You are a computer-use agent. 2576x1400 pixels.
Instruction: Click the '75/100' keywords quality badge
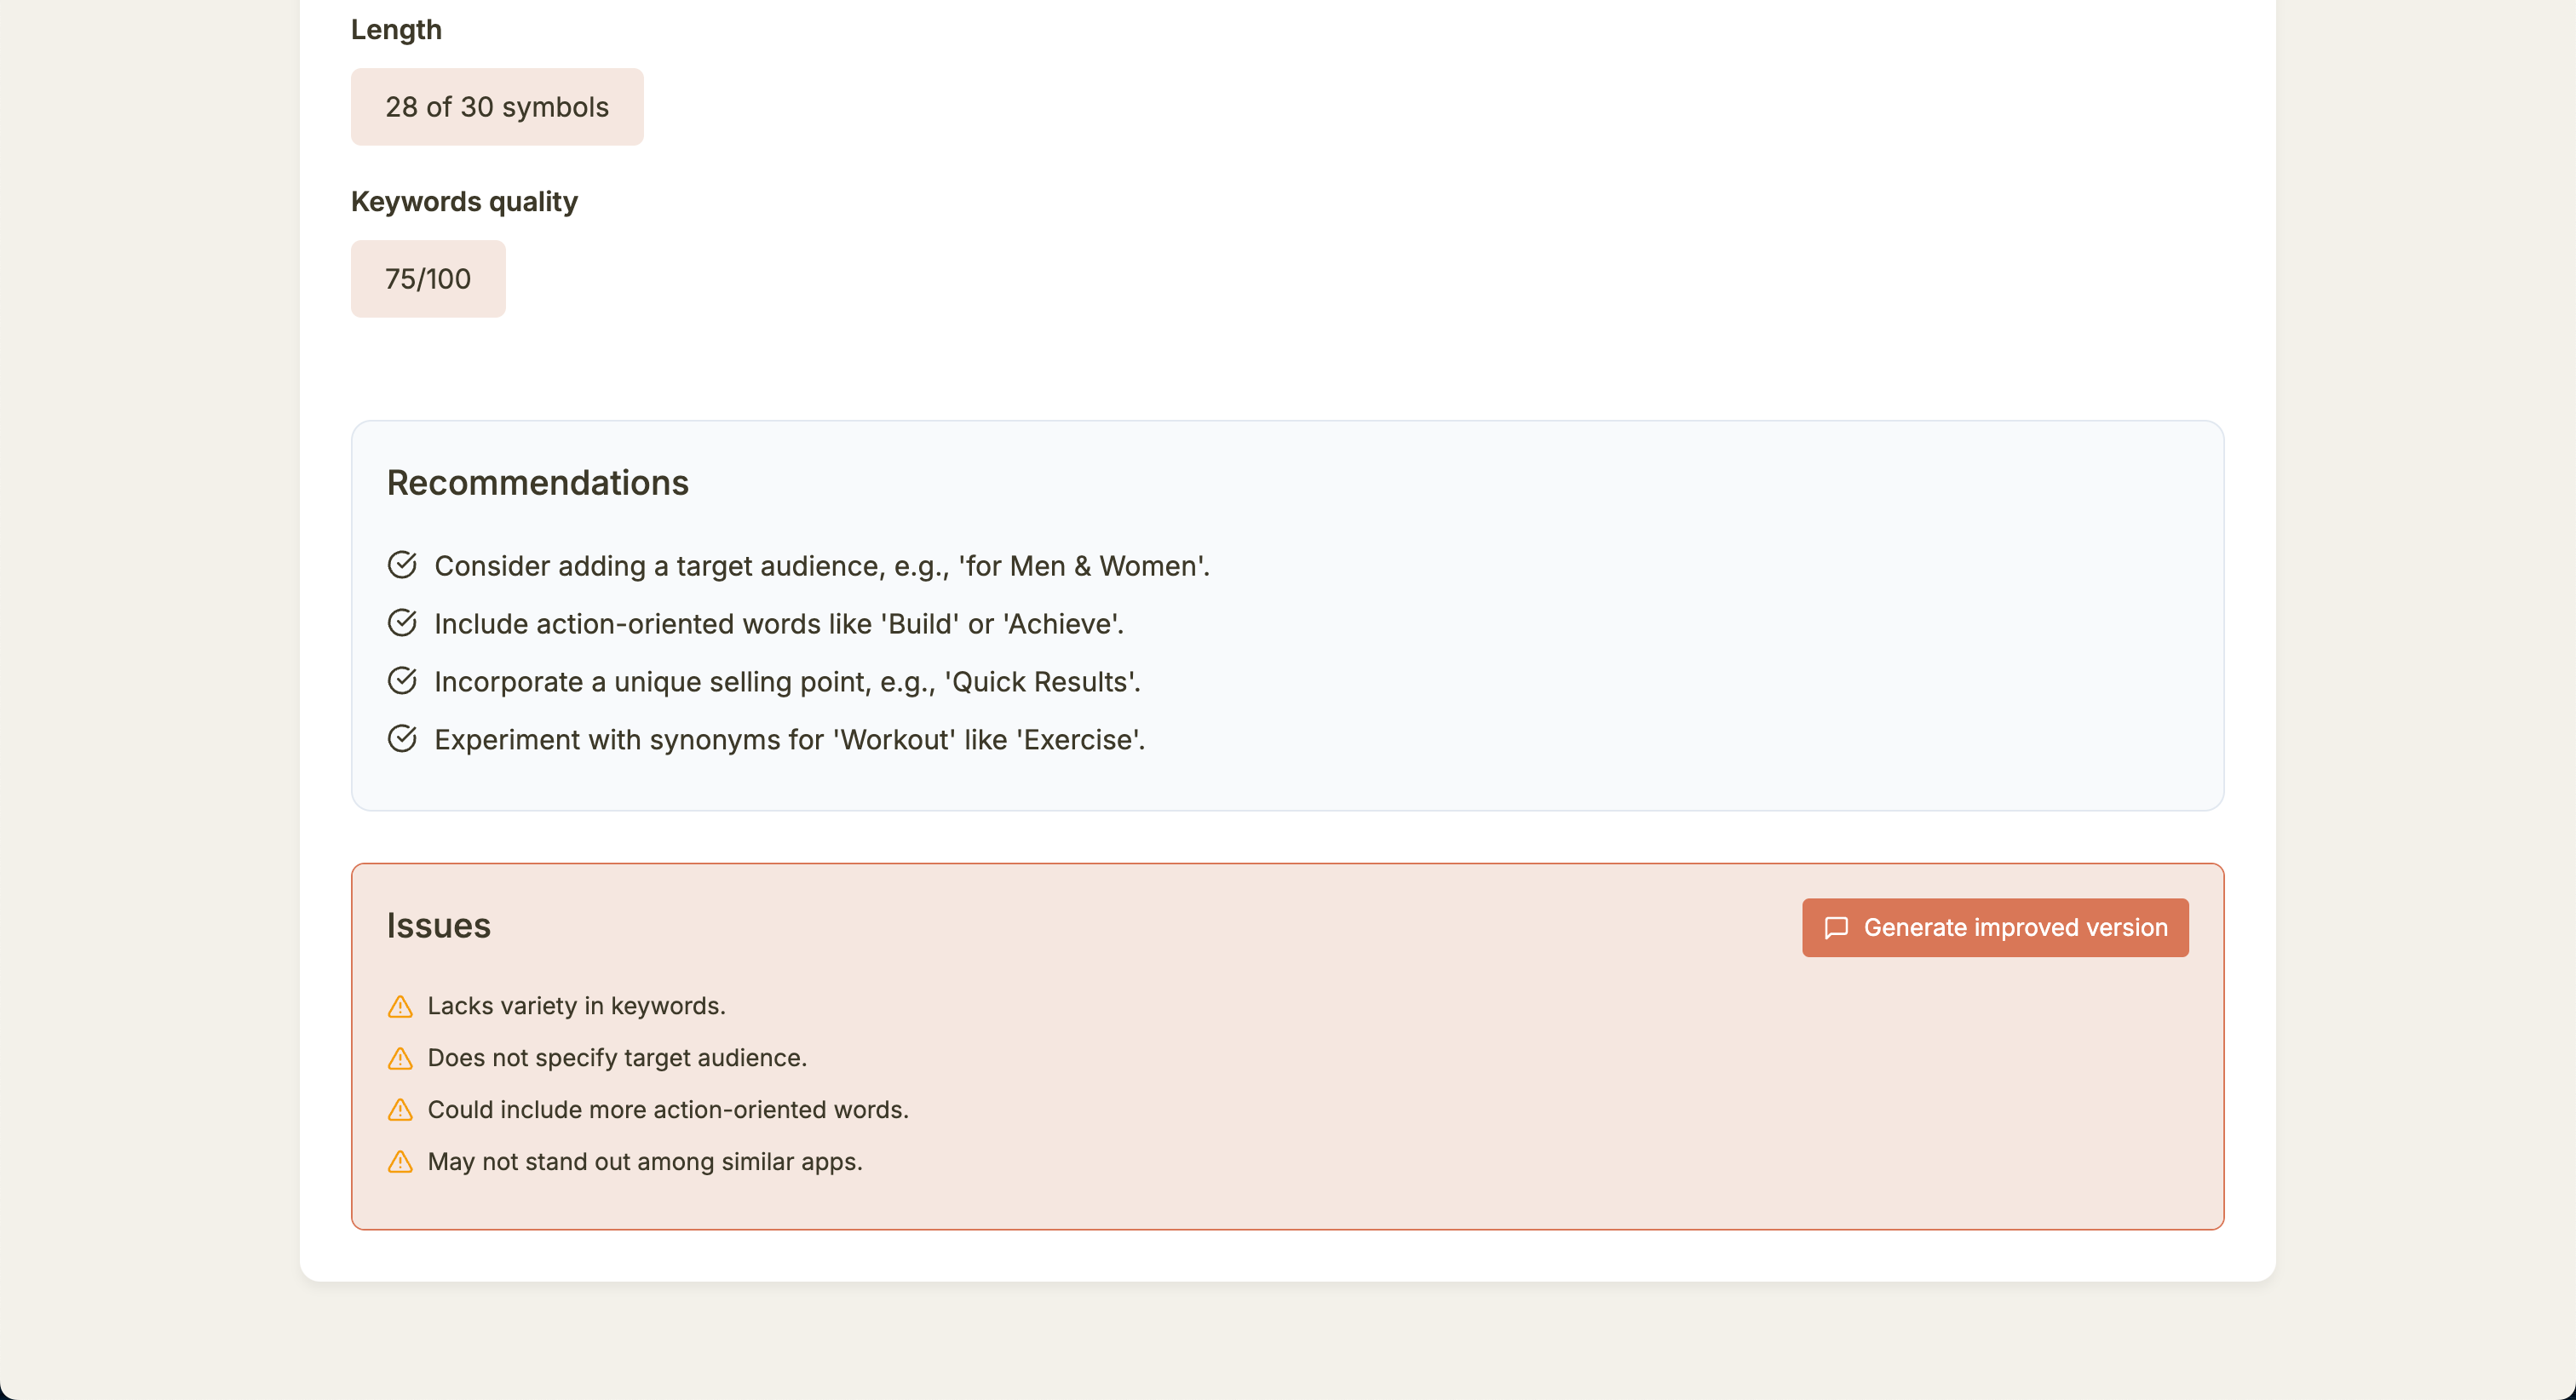(x=428, y=279)
